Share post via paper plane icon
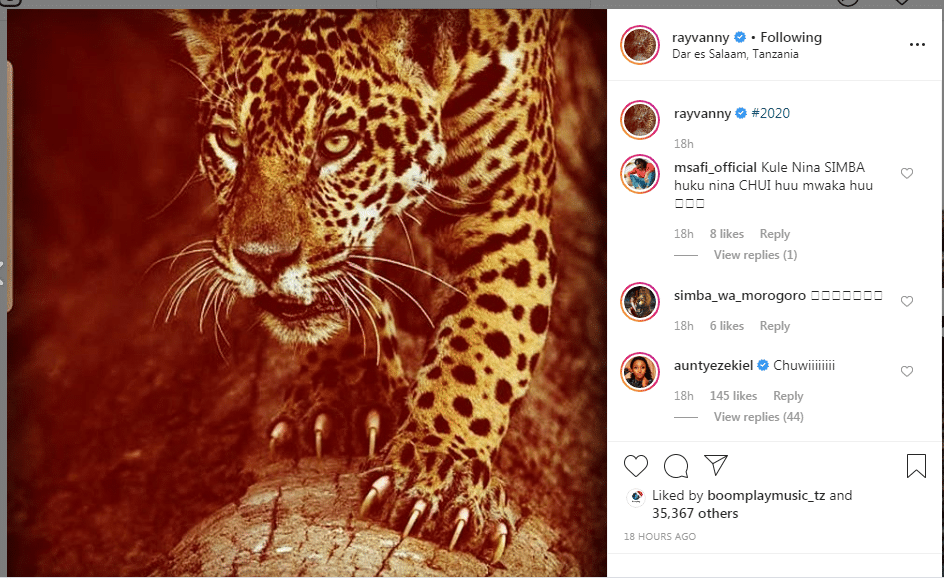This screenshot has height=582, width=944. pos(715,465)
